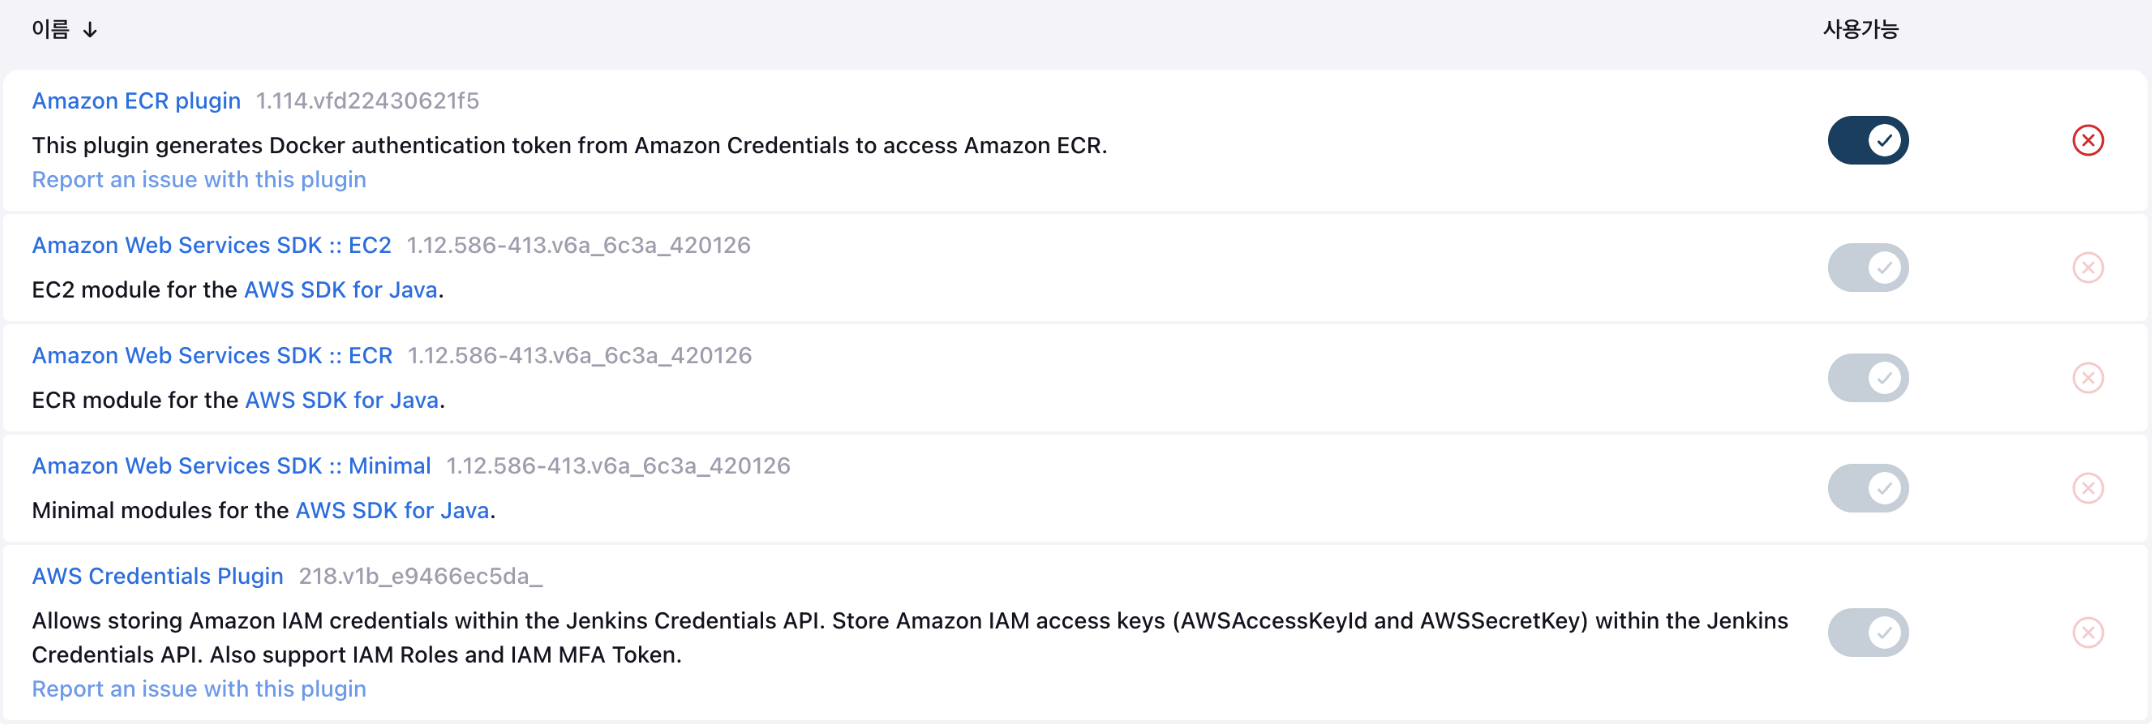The image size is (2152, 724).
Task: Open the Amazon ECR plugin link
Action: click(x=136, y=101)
